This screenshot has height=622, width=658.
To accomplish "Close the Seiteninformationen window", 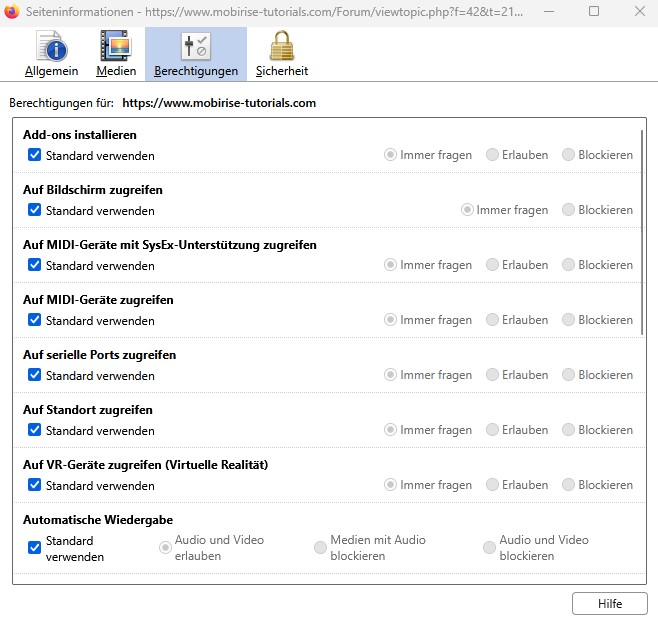I will (640, 11).
